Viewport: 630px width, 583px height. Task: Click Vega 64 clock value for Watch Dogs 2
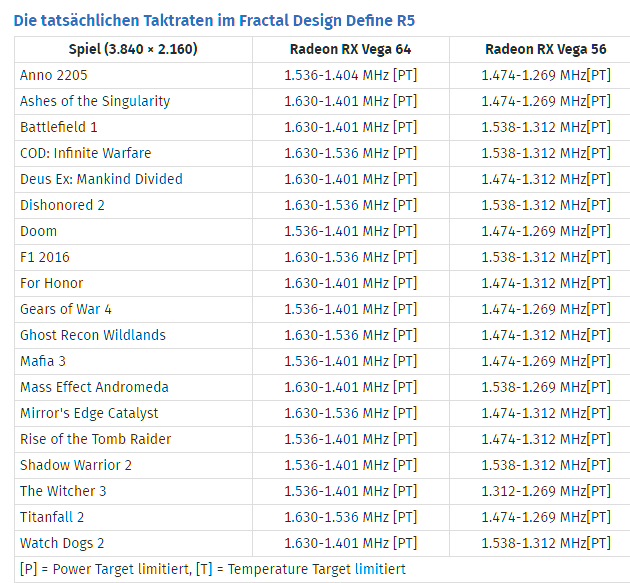(x=350, y=543)
